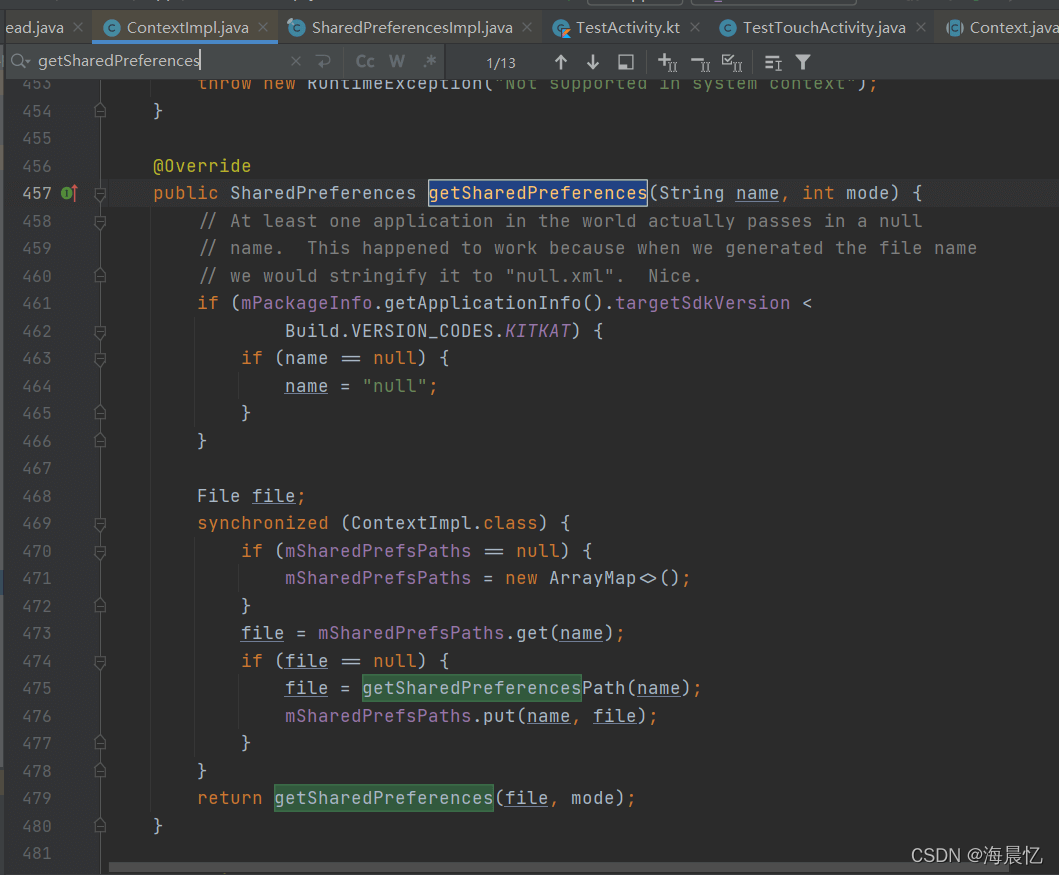Click mPackageInfo on line 461
Screen dimensions: 1059x875
click(307, 303)
